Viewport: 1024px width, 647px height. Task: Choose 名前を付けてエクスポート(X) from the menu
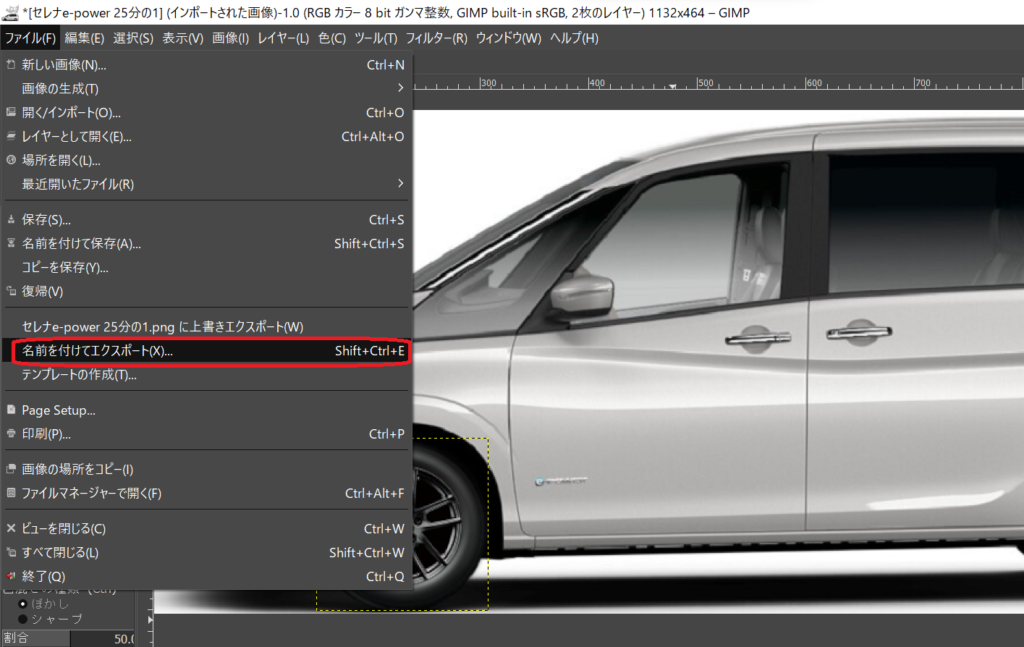tap(98, 352)
